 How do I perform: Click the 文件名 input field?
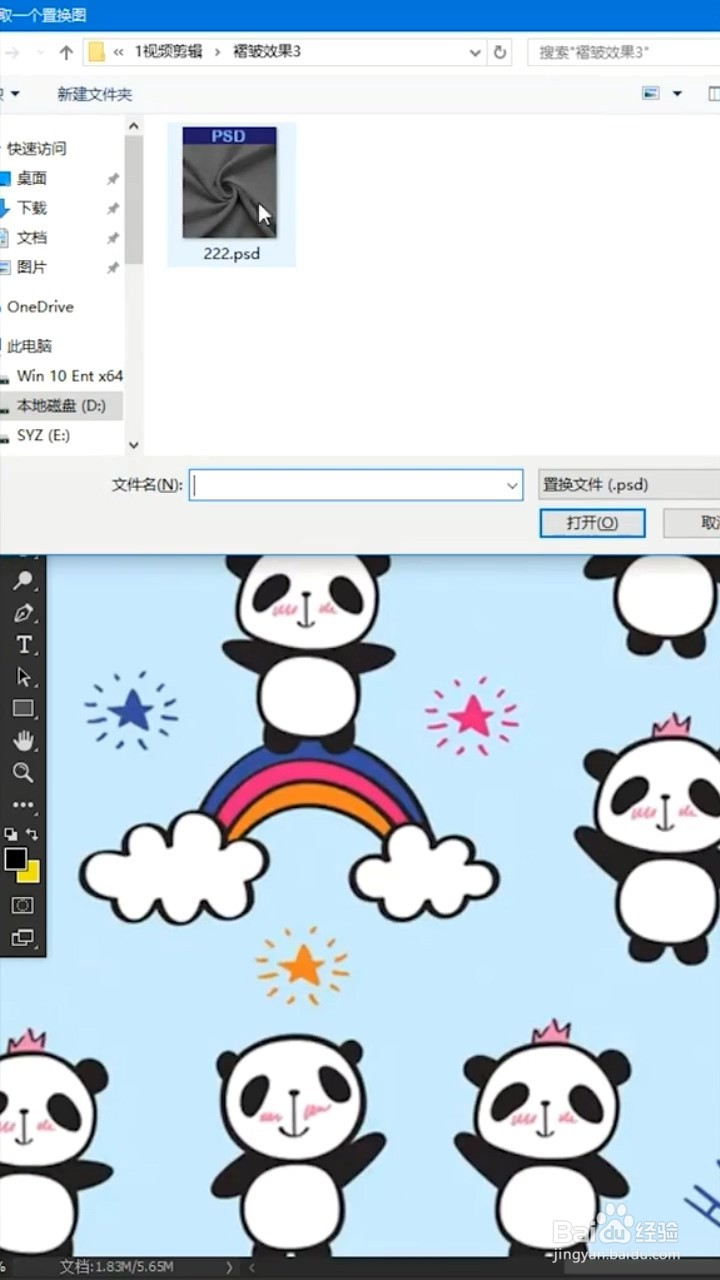tap(346, 485)
